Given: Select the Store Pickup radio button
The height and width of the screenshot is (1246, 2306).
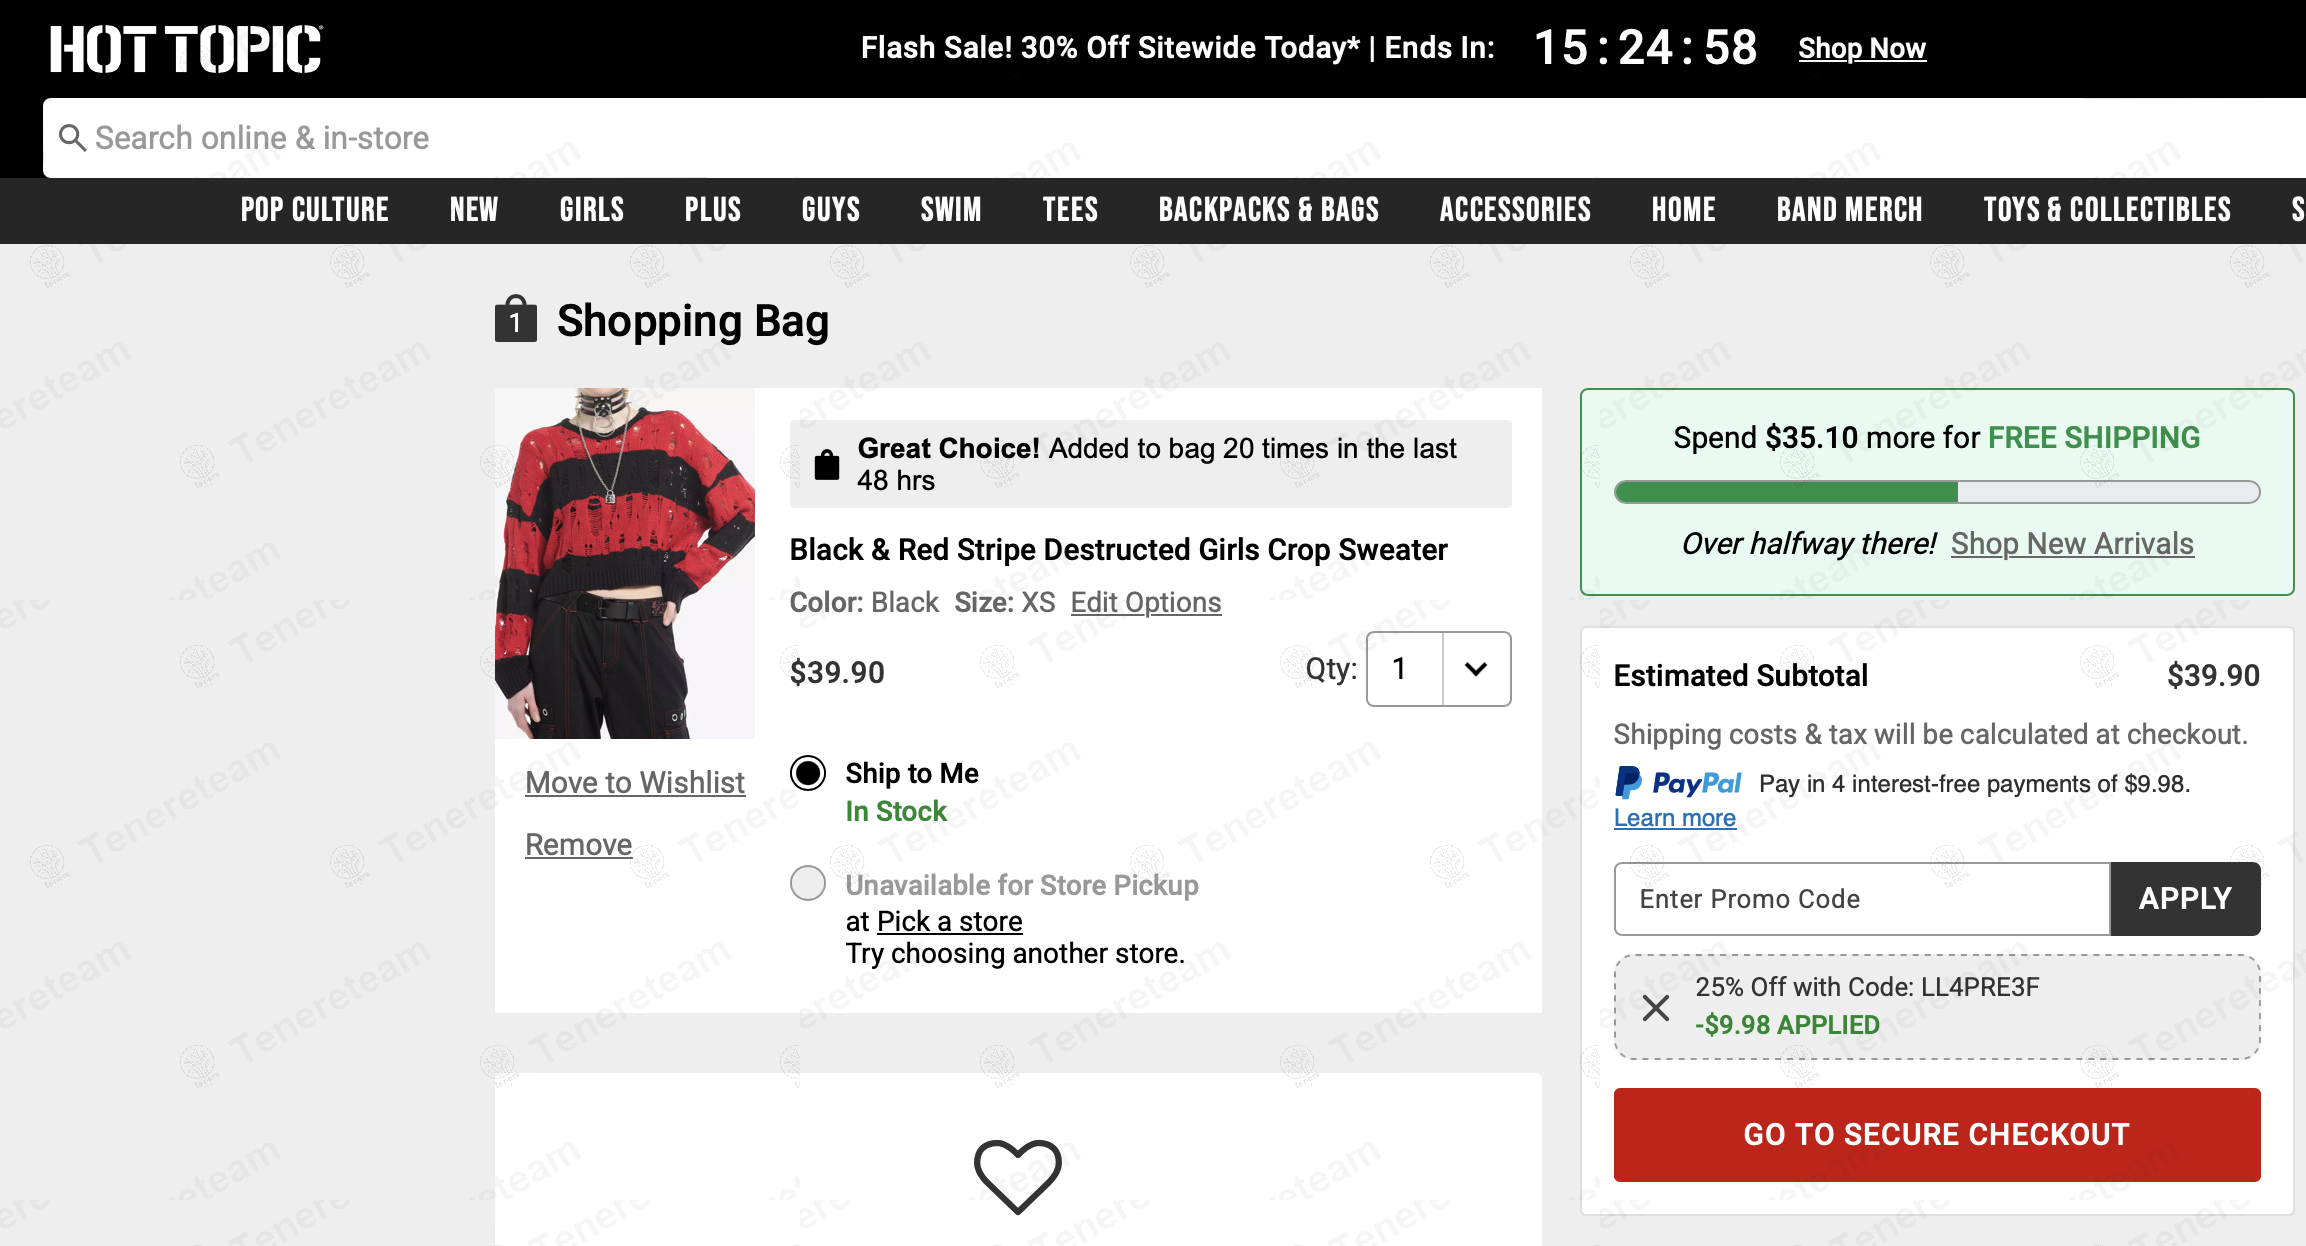Looking at the screenshot, I should click(x=808, y=884).
